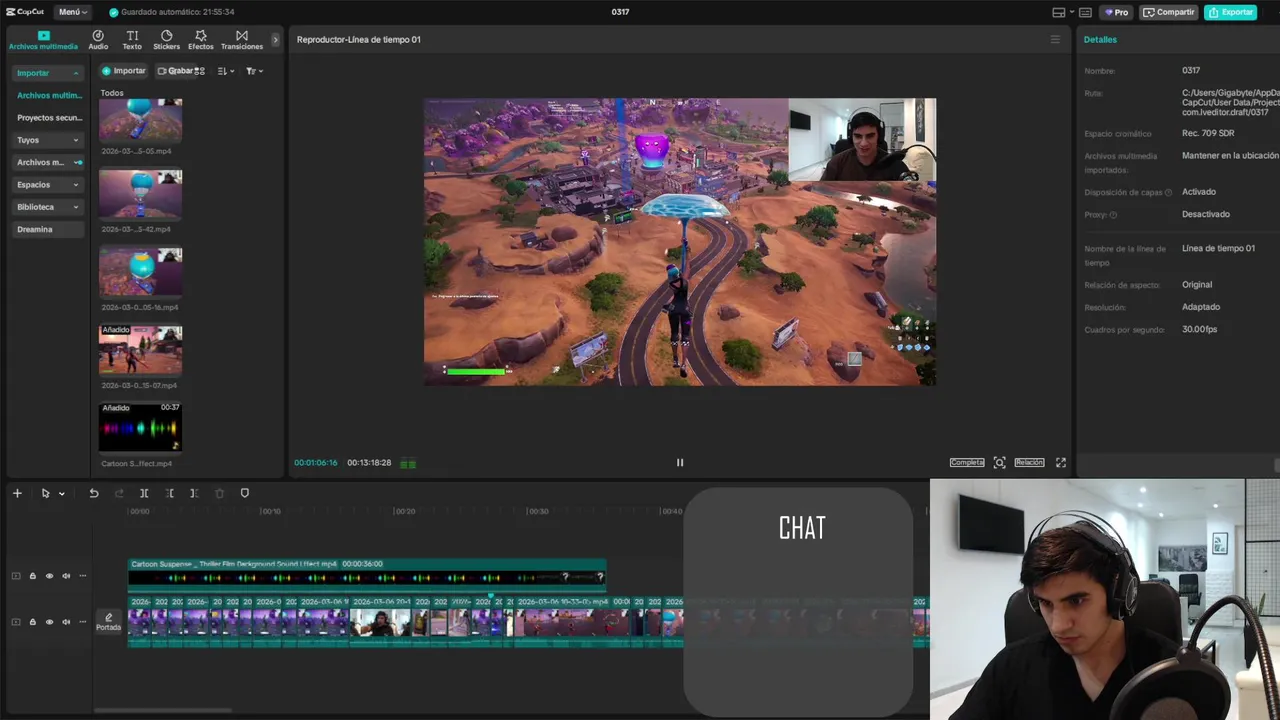This screenshot has width=1280, height=720.
Task: Click the Split clip tool
Action: tap(144, 493)
